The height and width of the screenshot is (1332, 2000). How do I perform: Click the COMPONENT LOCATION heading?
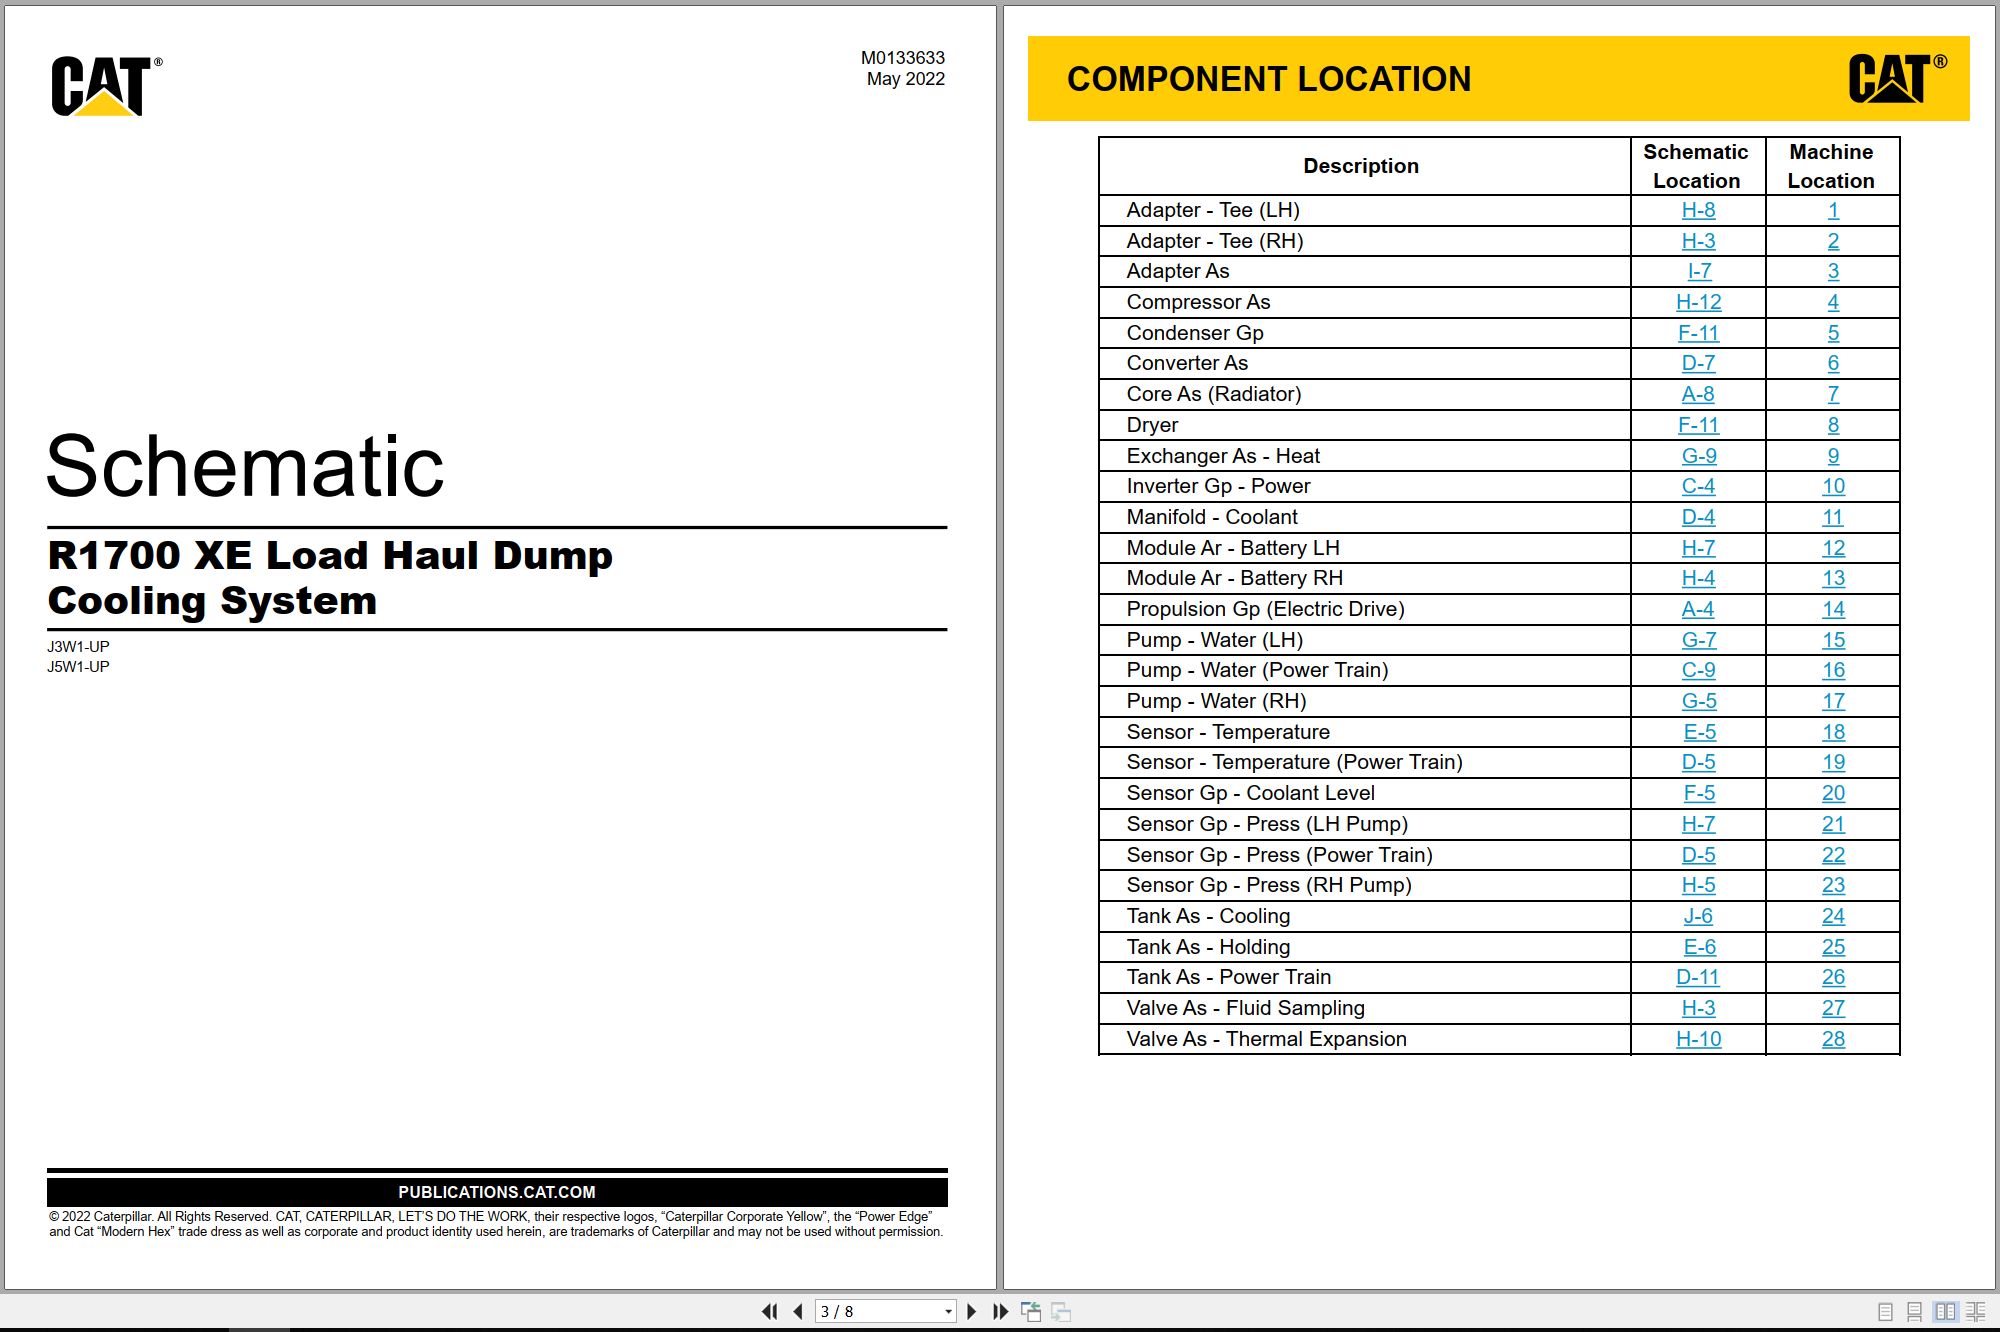pos(1269,79)
